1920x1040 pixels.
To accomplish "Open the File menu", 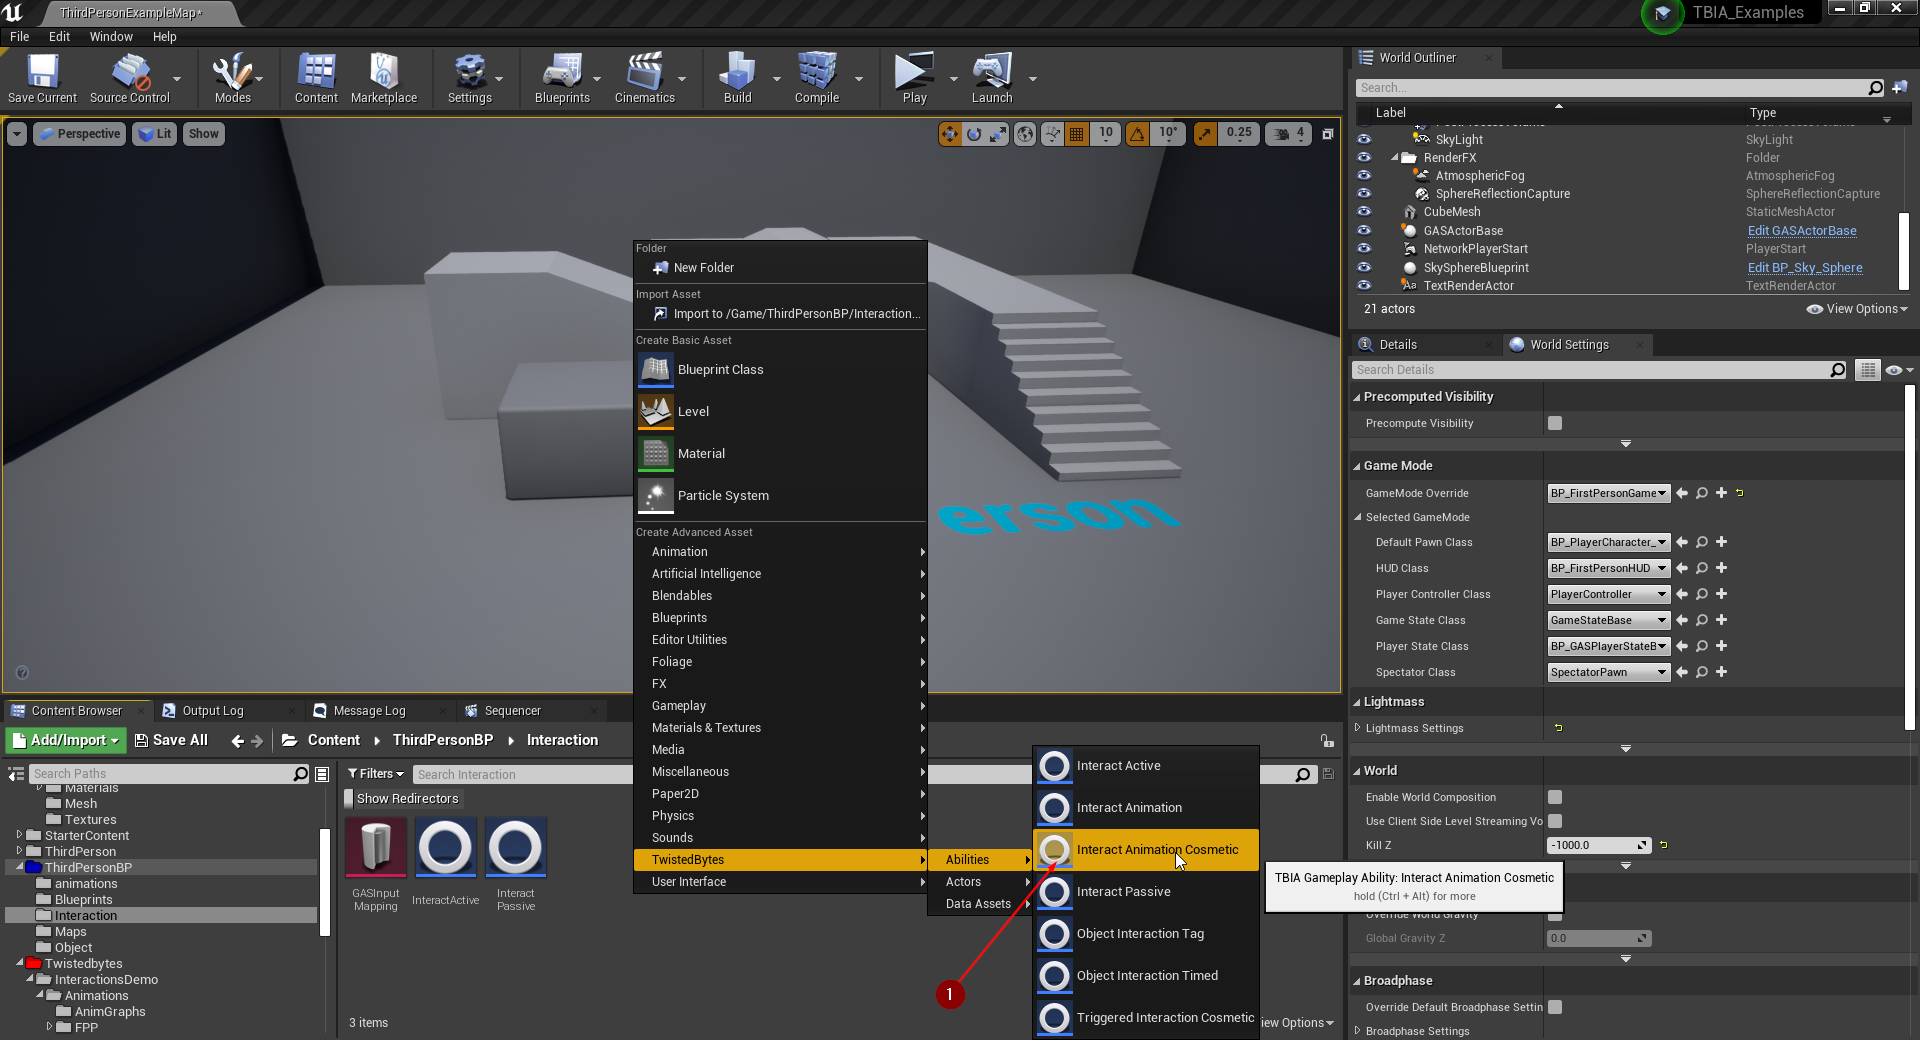I will [x=20, y=37].
